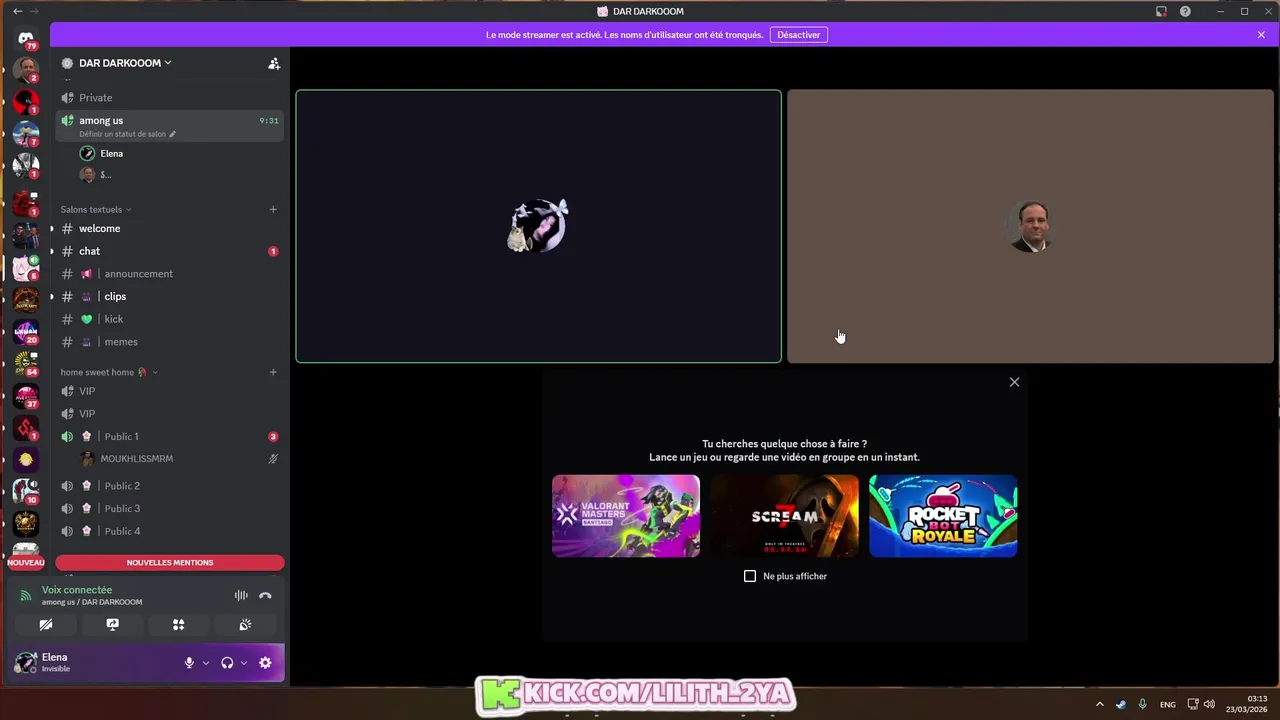Select the brown video tile with suited man
The image size is (1280, 720).
point(1030,226)
